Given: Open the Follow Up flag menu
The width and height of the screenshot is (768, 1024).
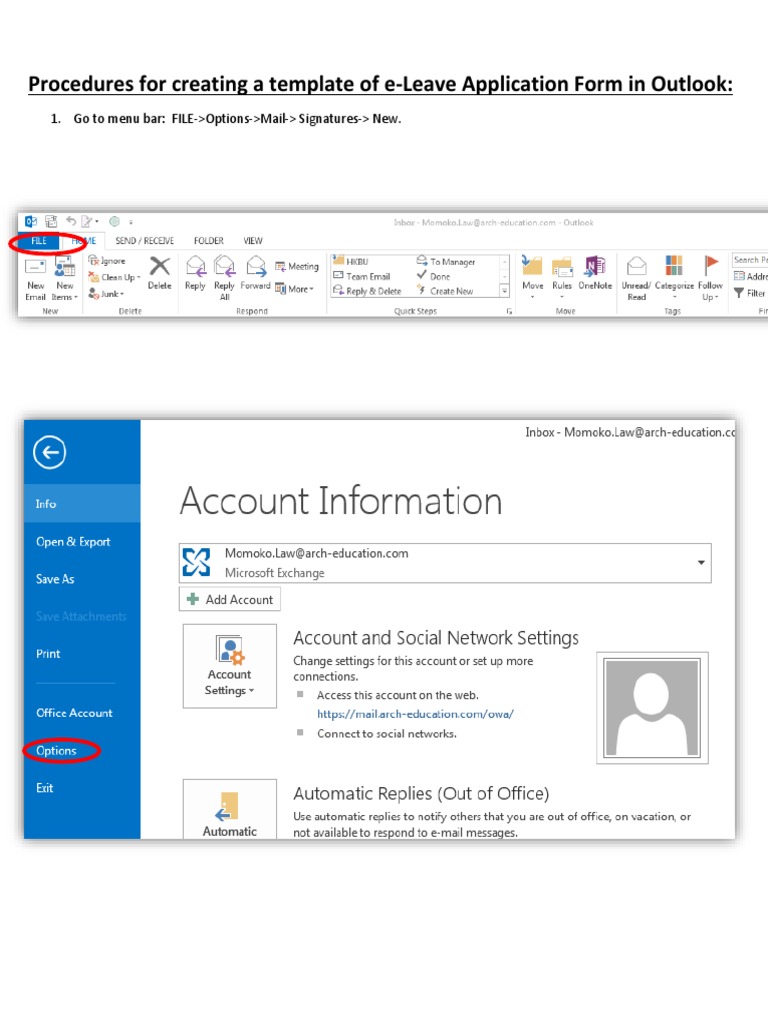Looking at the screenshot, I should click(x=710, y=278).
